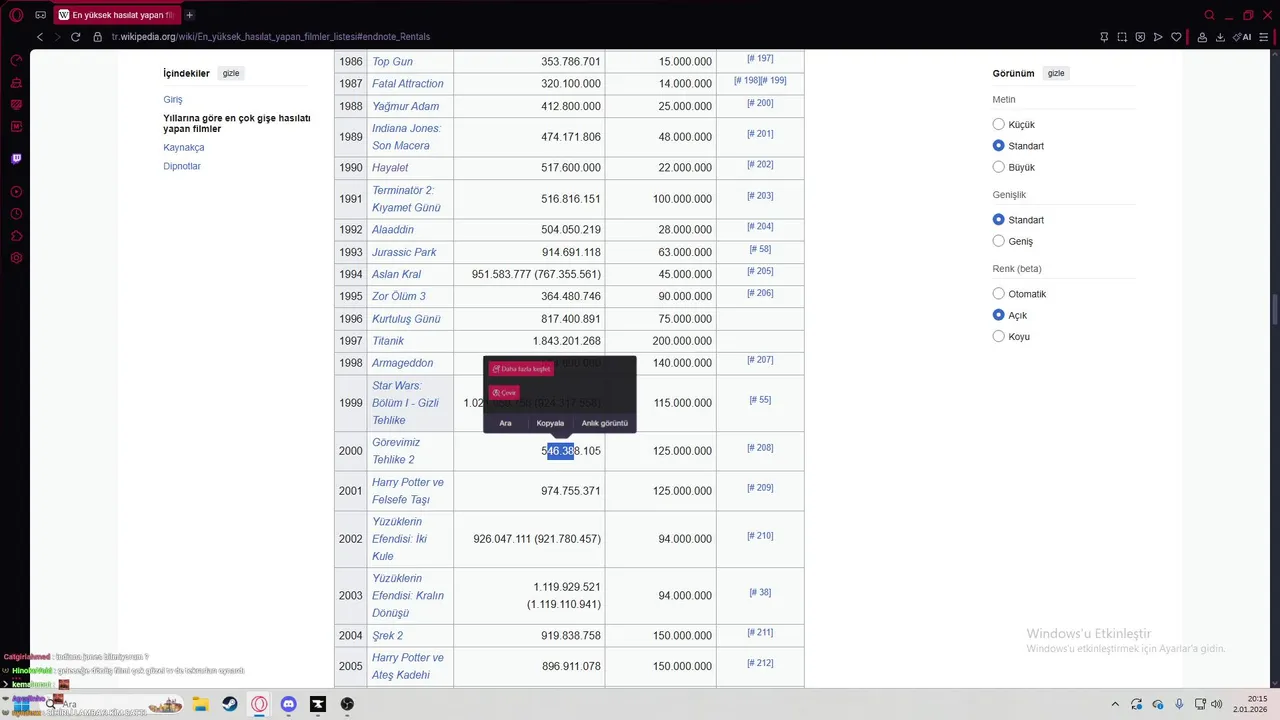Open the Opera main menu logo
Viewport: 1280px width, 720px height.
(16, 15)
